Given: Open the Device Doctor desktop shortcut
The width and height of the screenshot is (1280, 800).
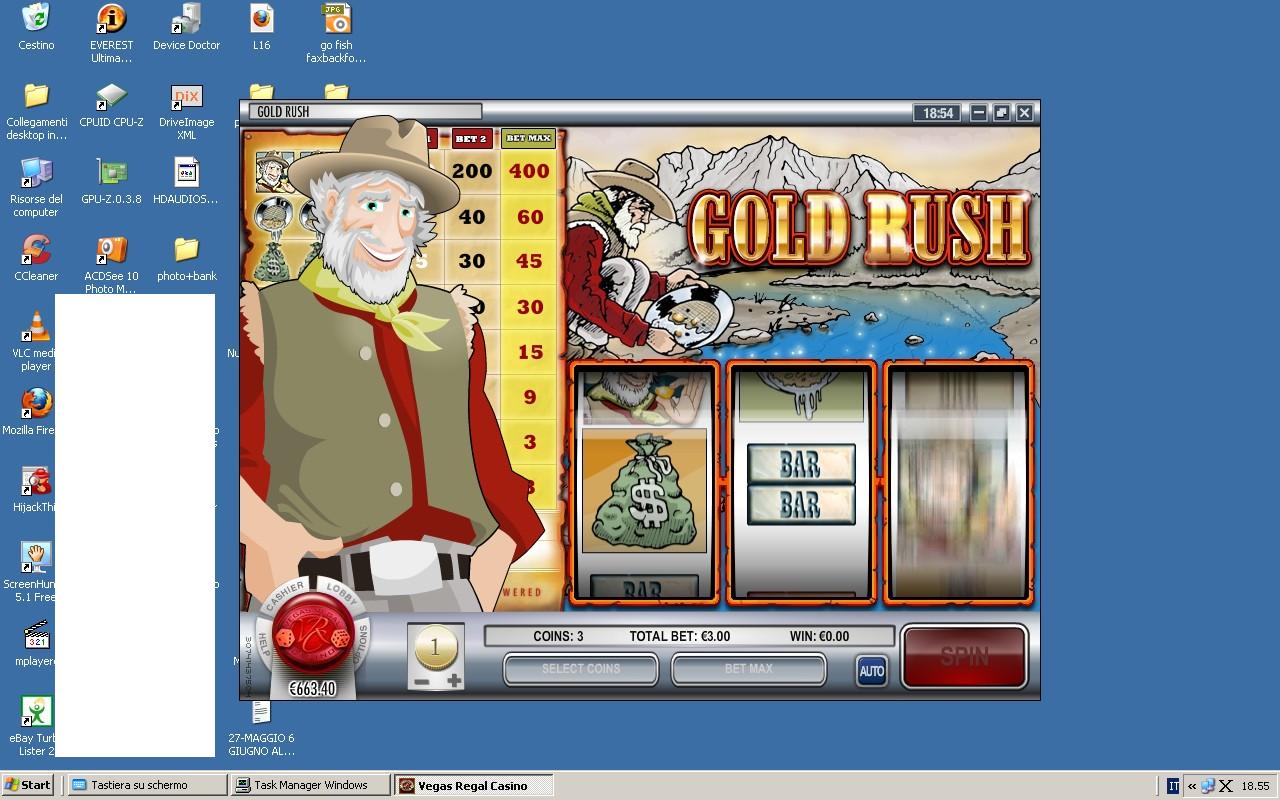Looking at the screenshot, I should click(186, 27).
